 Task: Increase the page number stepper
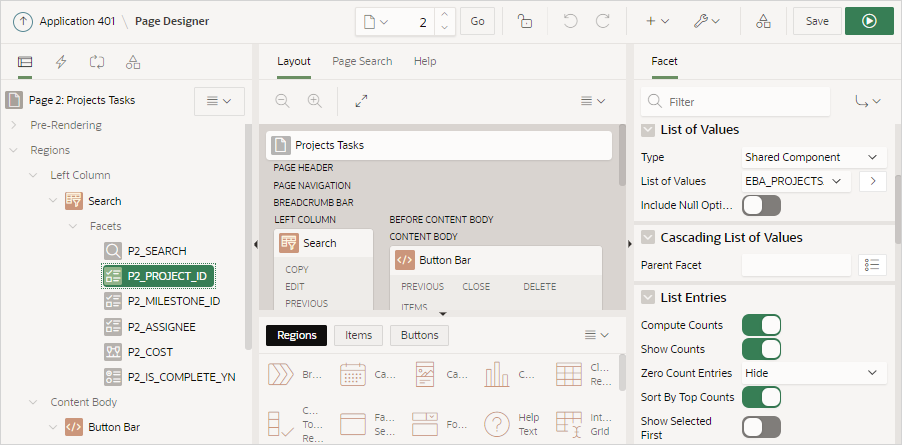coord(444,16)
